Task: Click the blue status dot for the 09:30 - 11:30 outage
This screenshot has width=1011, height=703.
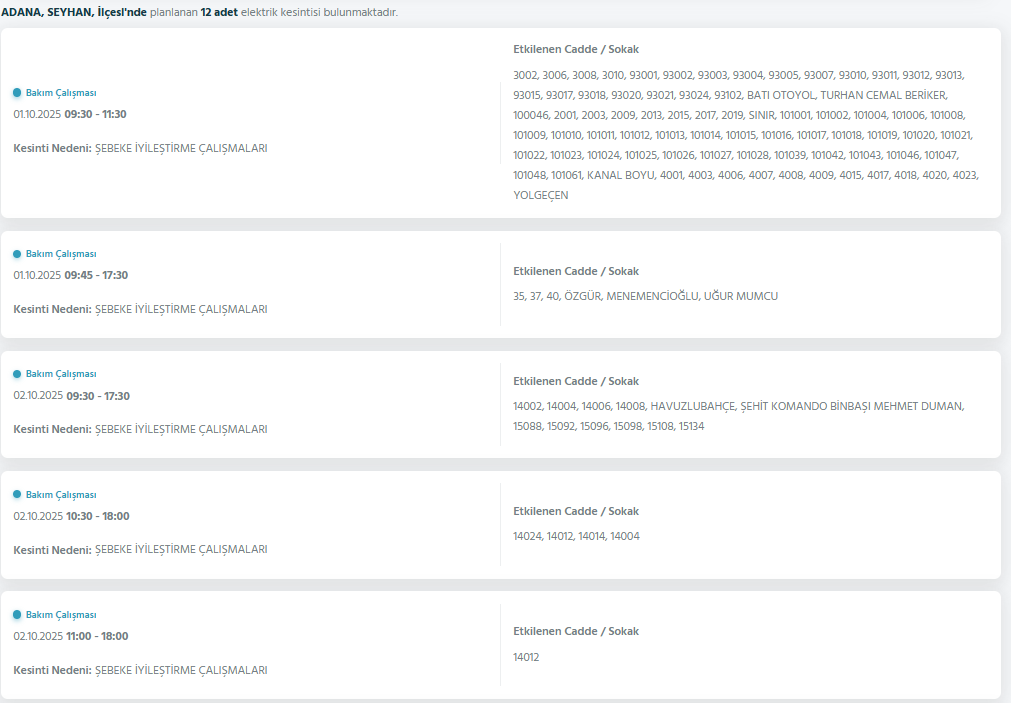Action: [x=17, y=93]
